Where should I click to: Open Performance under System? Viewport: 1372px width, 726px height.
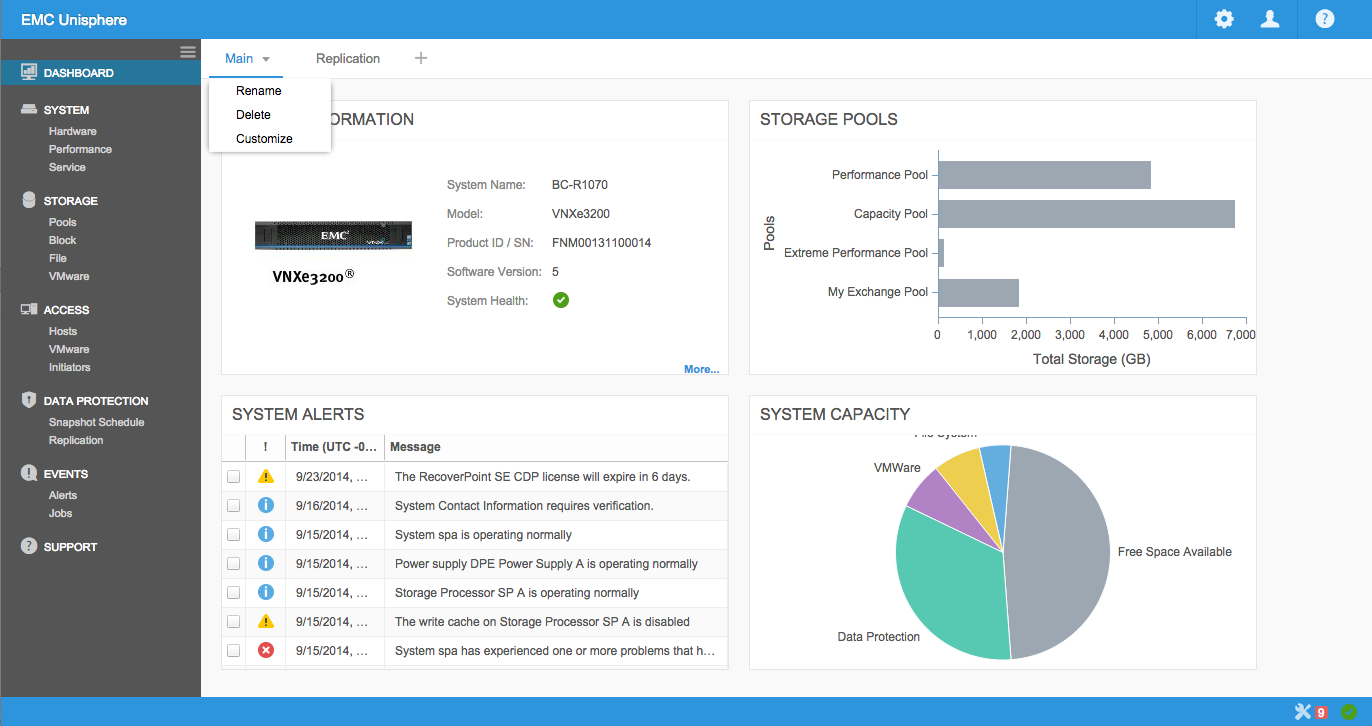[80, 149]
